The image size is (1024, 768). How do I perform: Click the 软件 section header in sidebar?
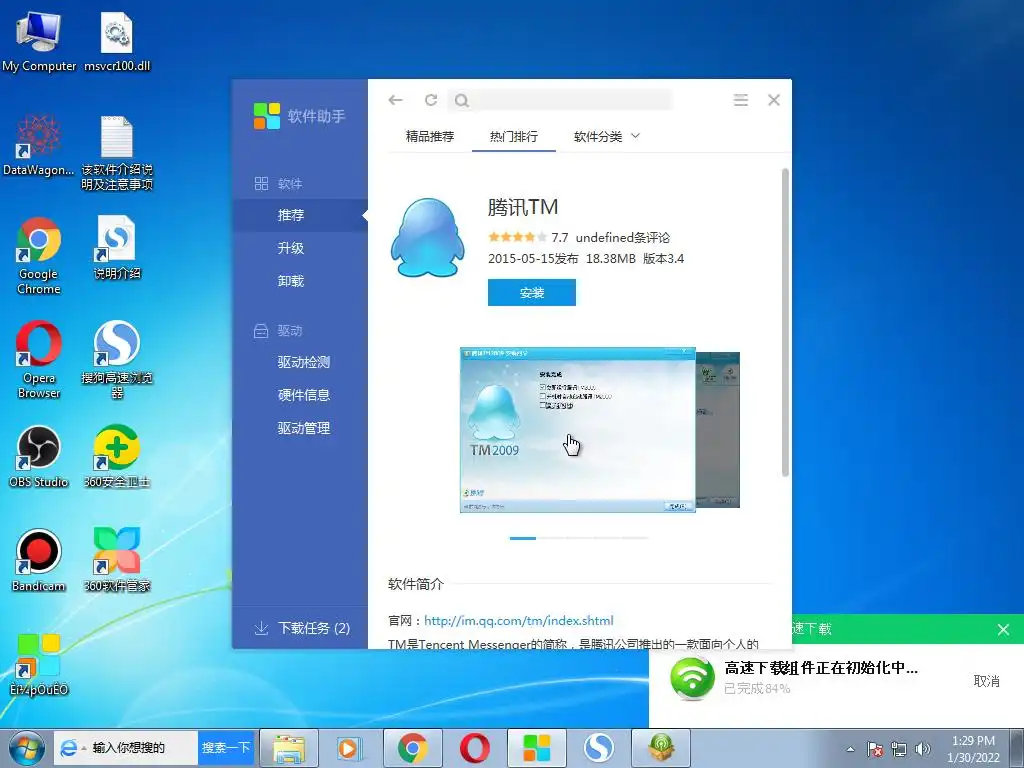(278, 184)
